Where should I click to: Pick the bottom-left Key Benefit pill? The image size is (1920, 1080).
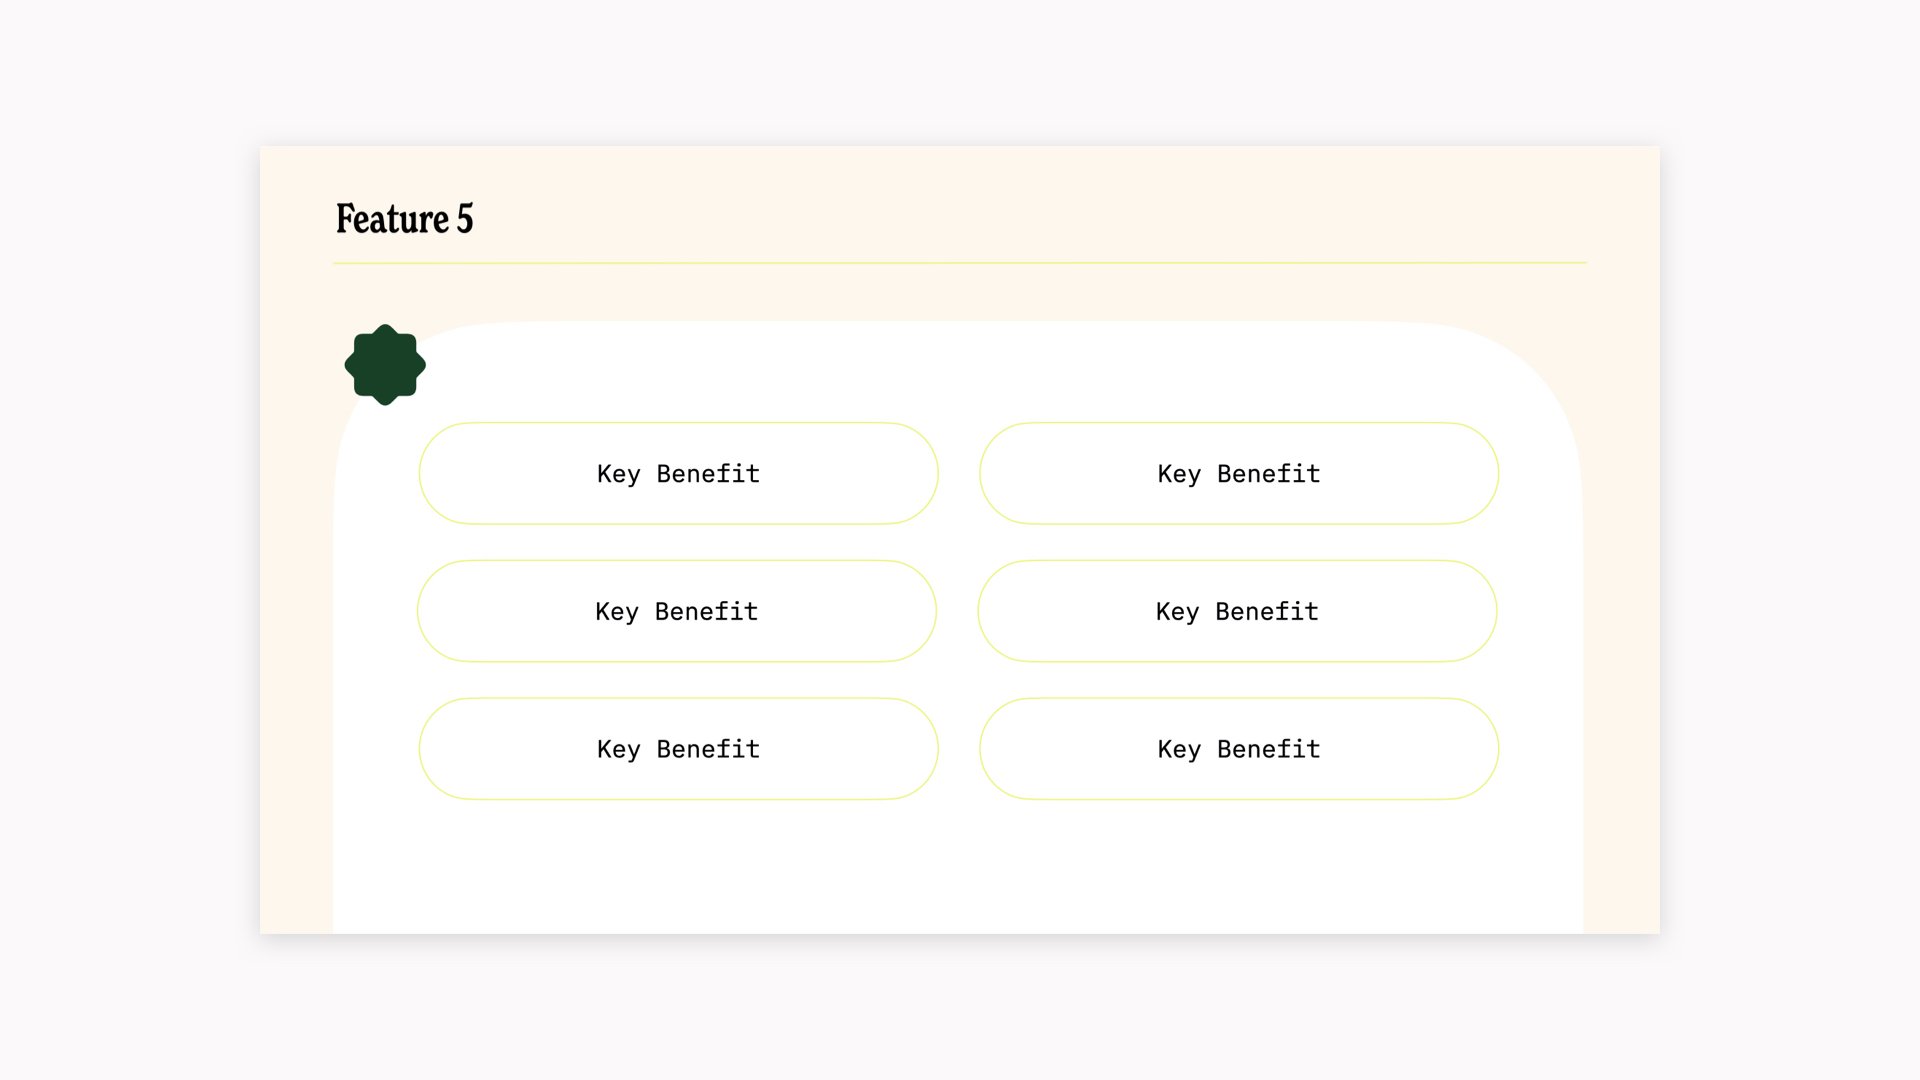click(x=678, y=749)
